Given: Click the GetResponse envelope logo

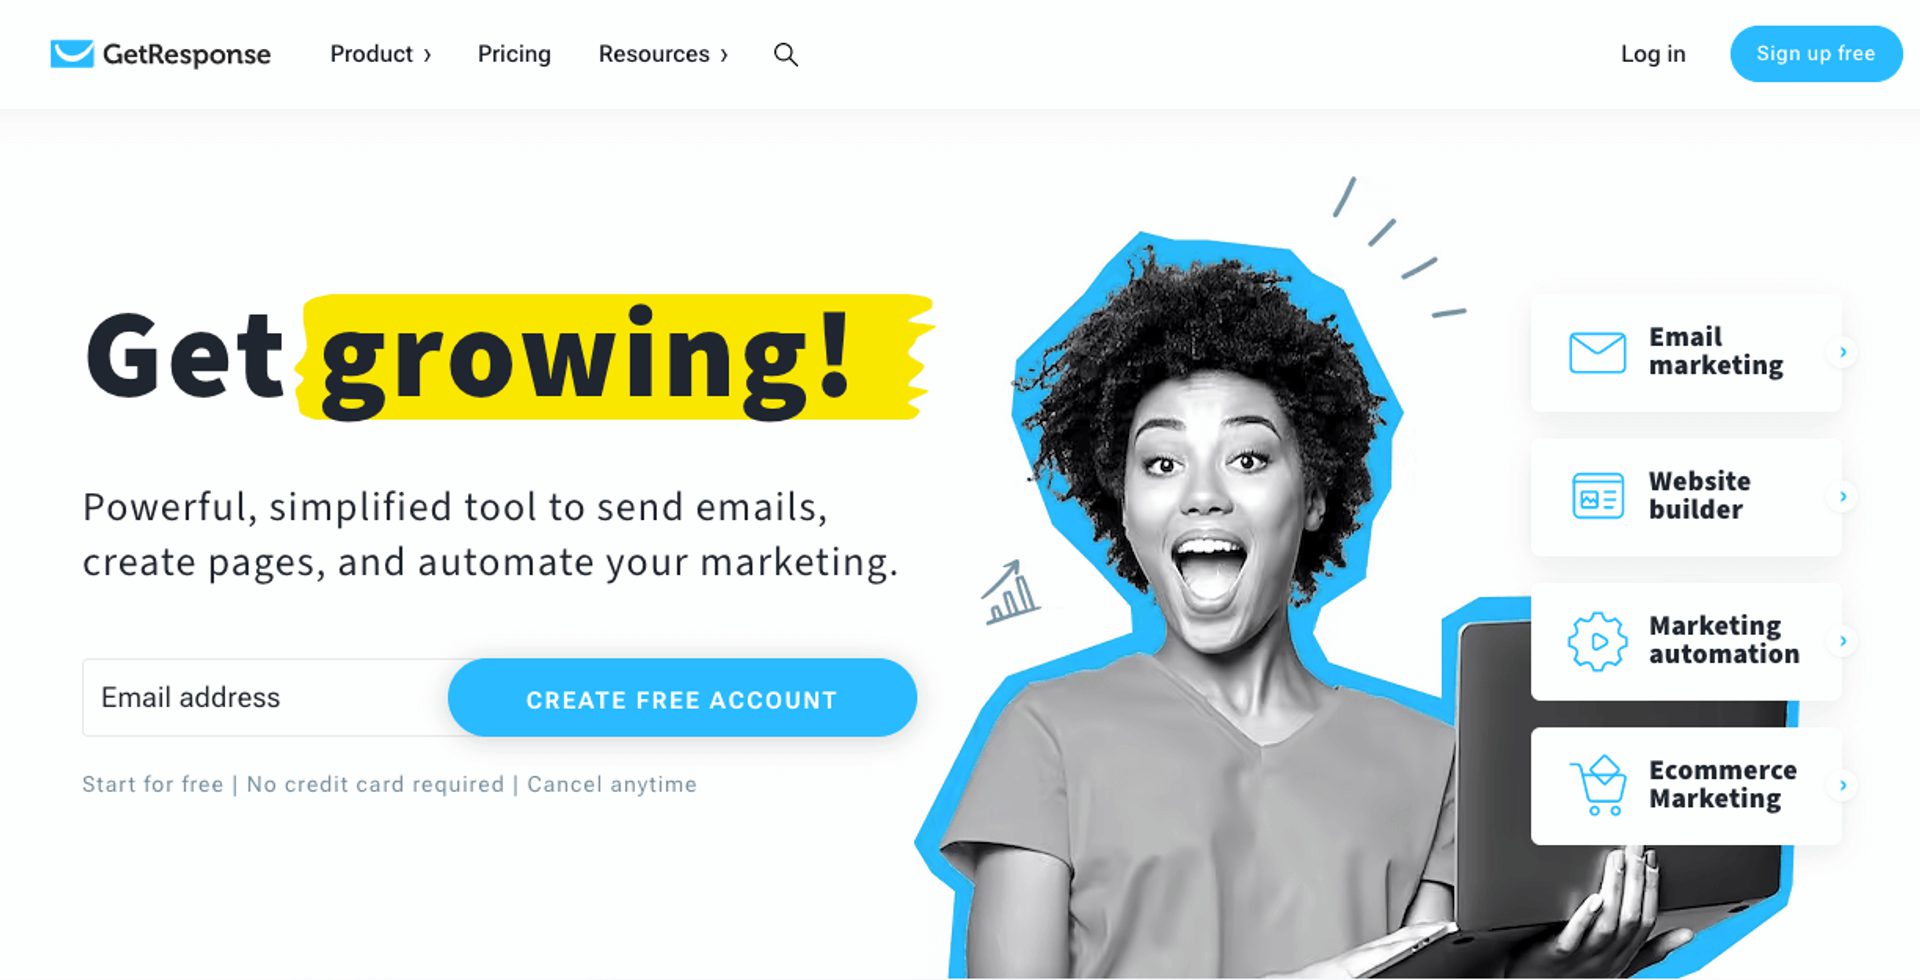Looking at the screenshot, I should [x=72, y=53].
